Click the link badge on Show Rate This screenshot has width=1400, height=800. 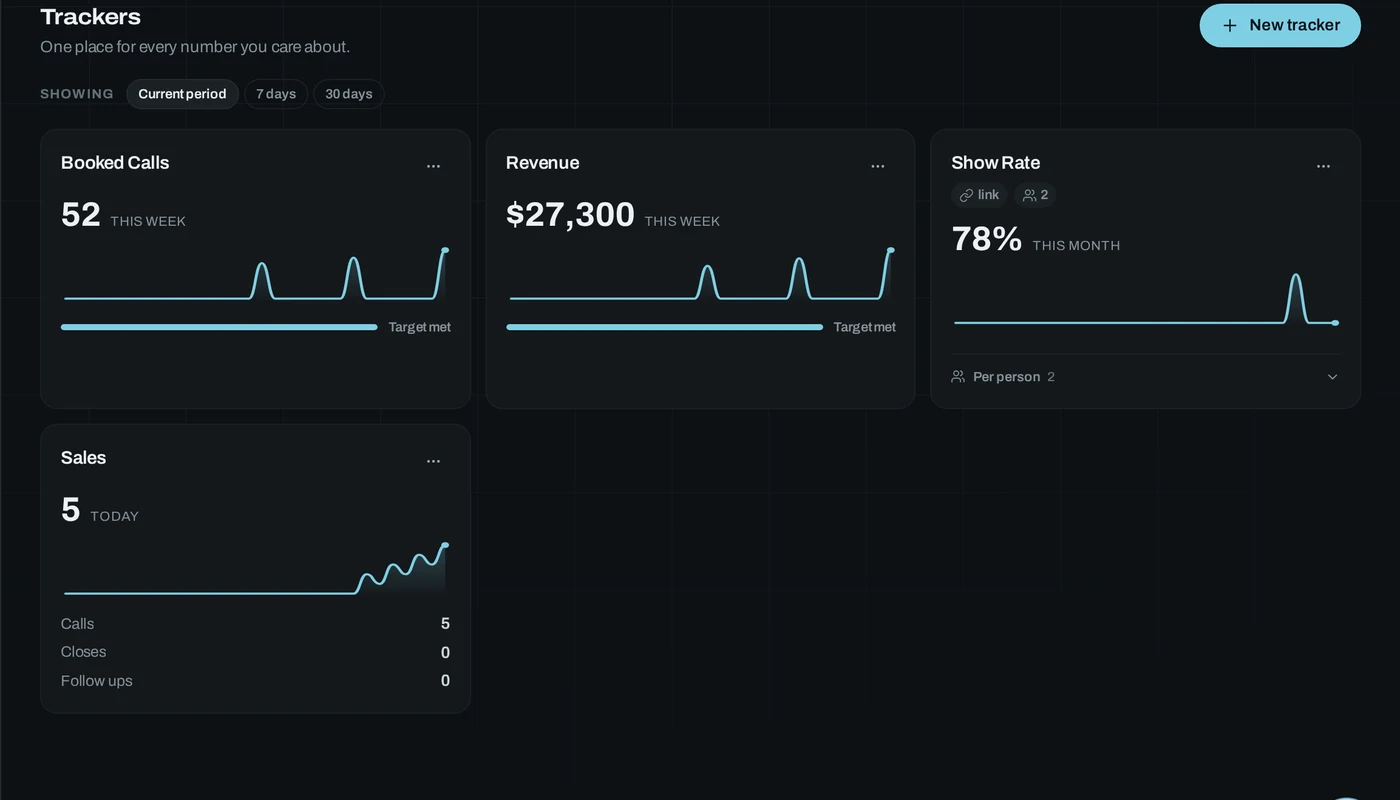pos(979,195)
